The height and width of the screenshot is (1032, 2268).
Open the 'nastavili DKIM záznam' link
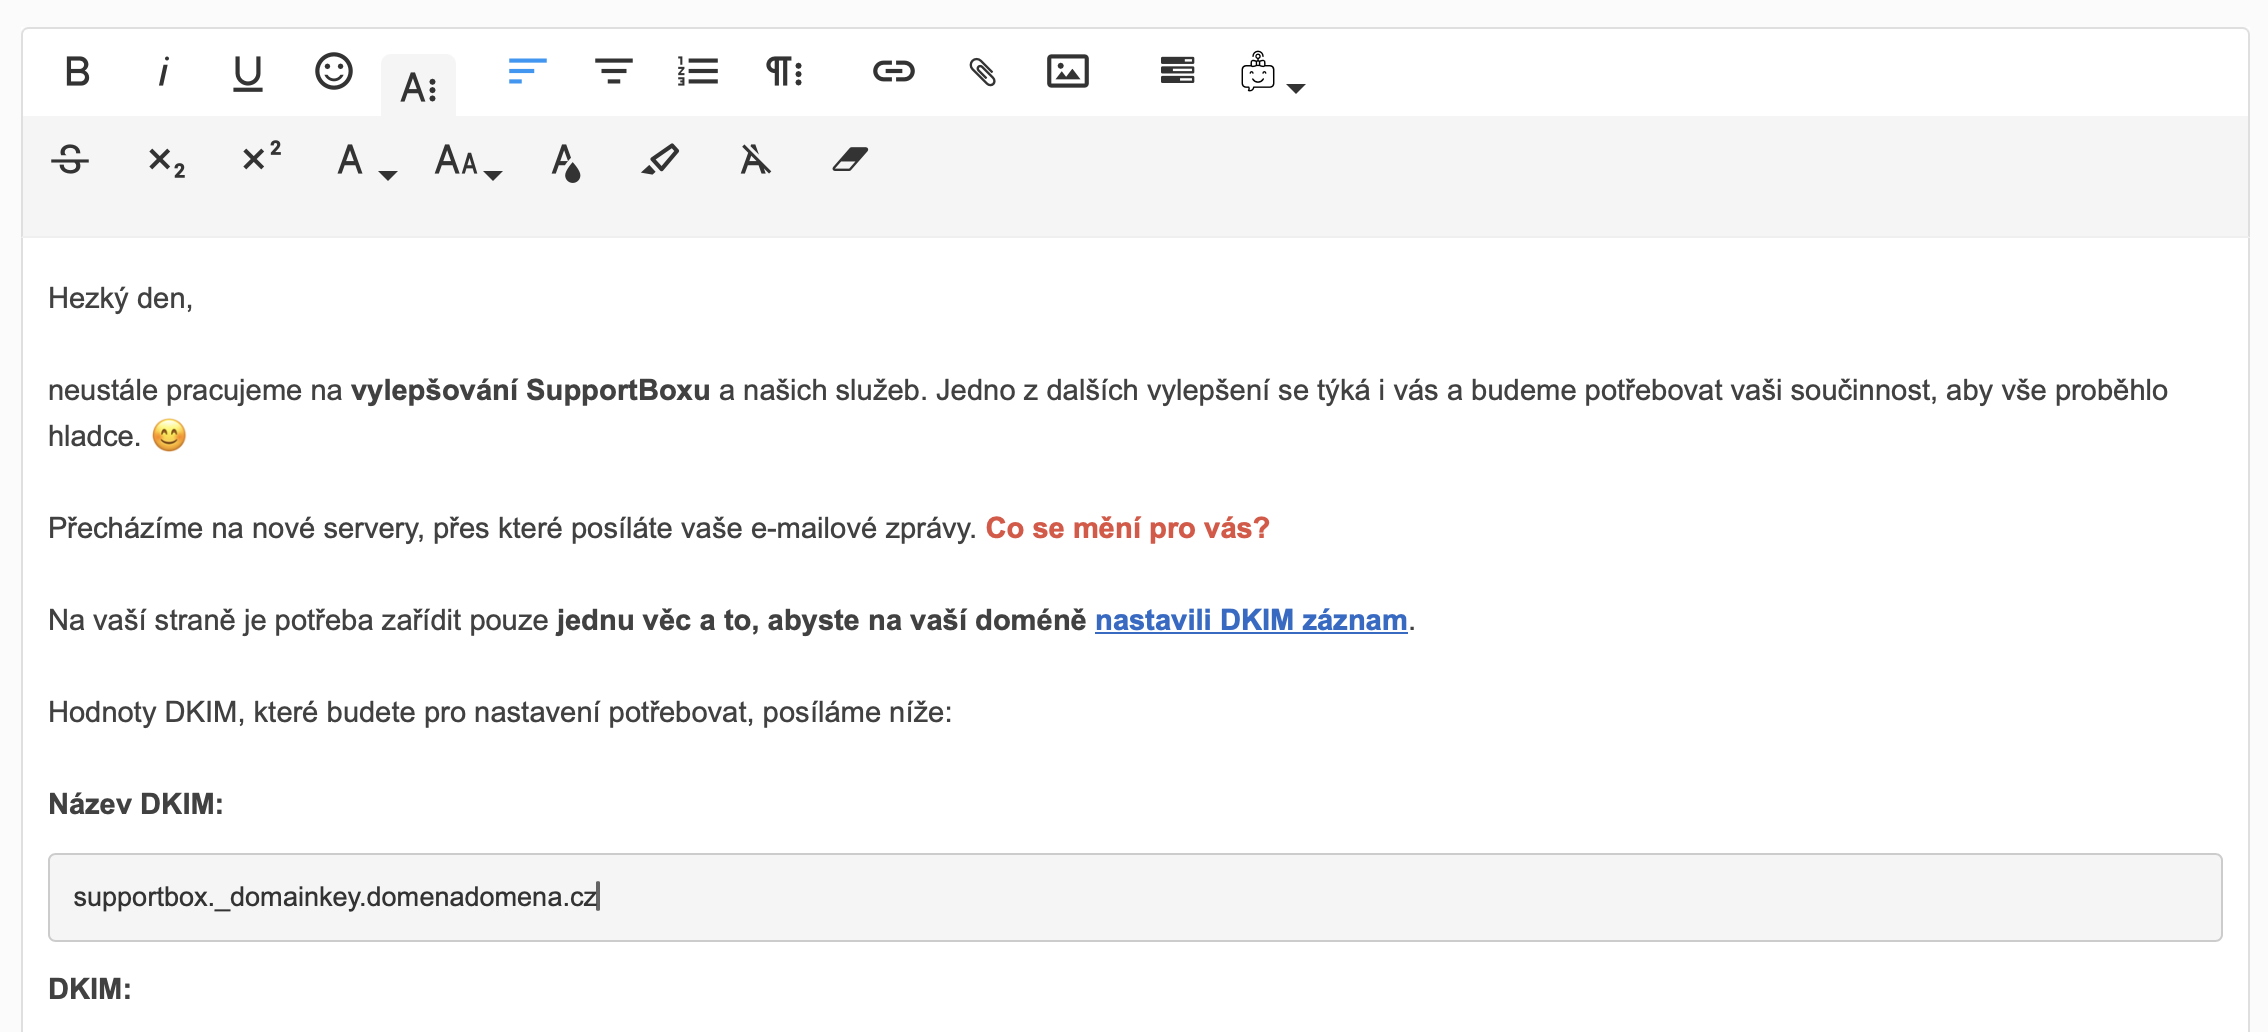[x=1250, y=620]
